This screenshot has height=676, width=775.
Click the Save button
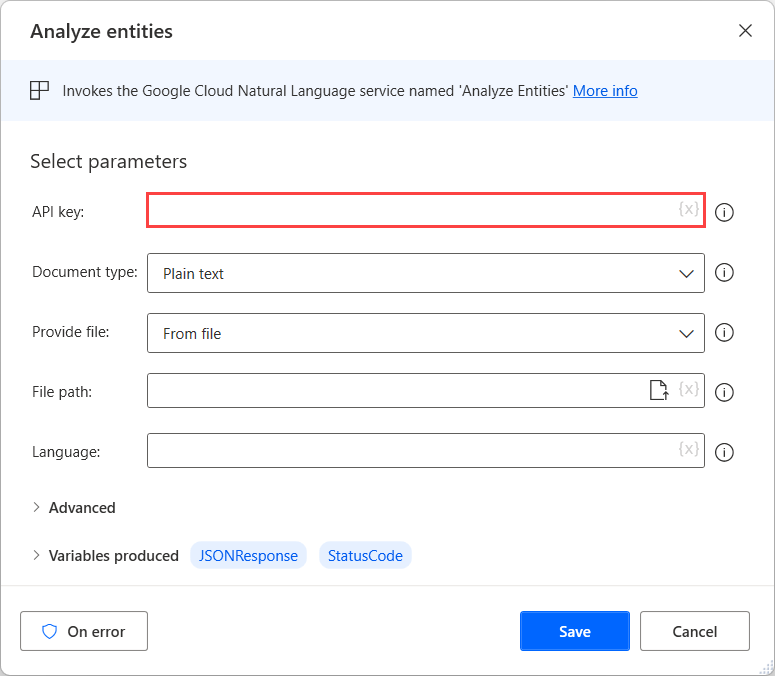(x=574, y=631)
